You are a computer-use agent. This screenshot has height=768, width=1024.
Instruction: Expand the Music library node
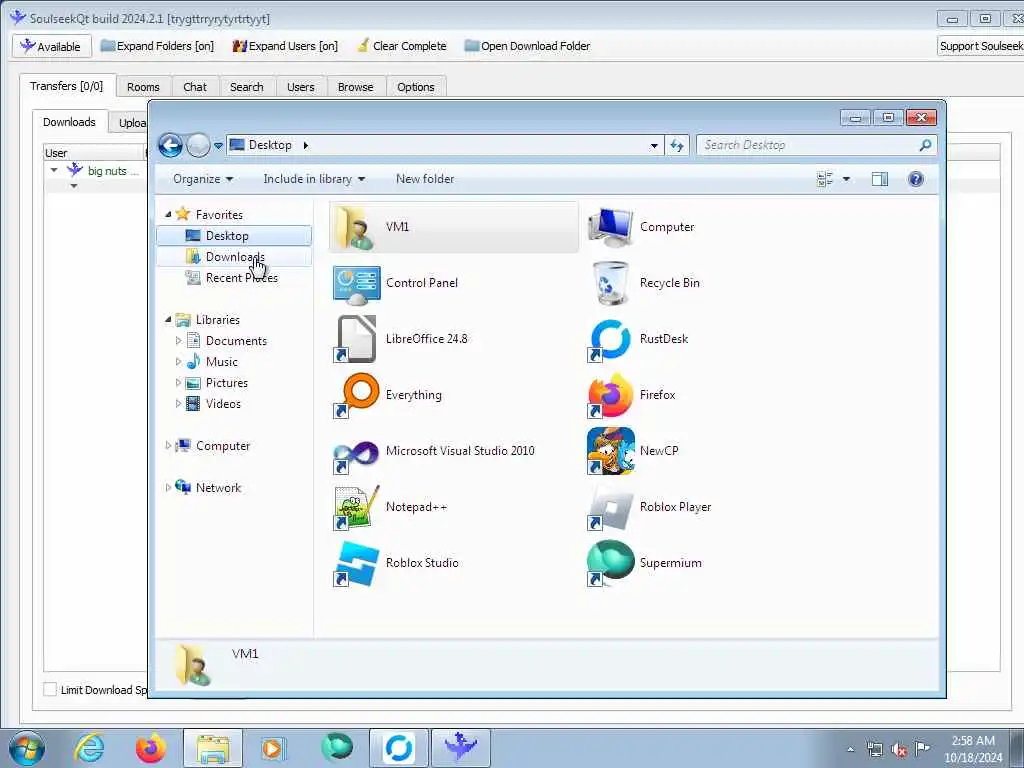click(x=178, y=362)
